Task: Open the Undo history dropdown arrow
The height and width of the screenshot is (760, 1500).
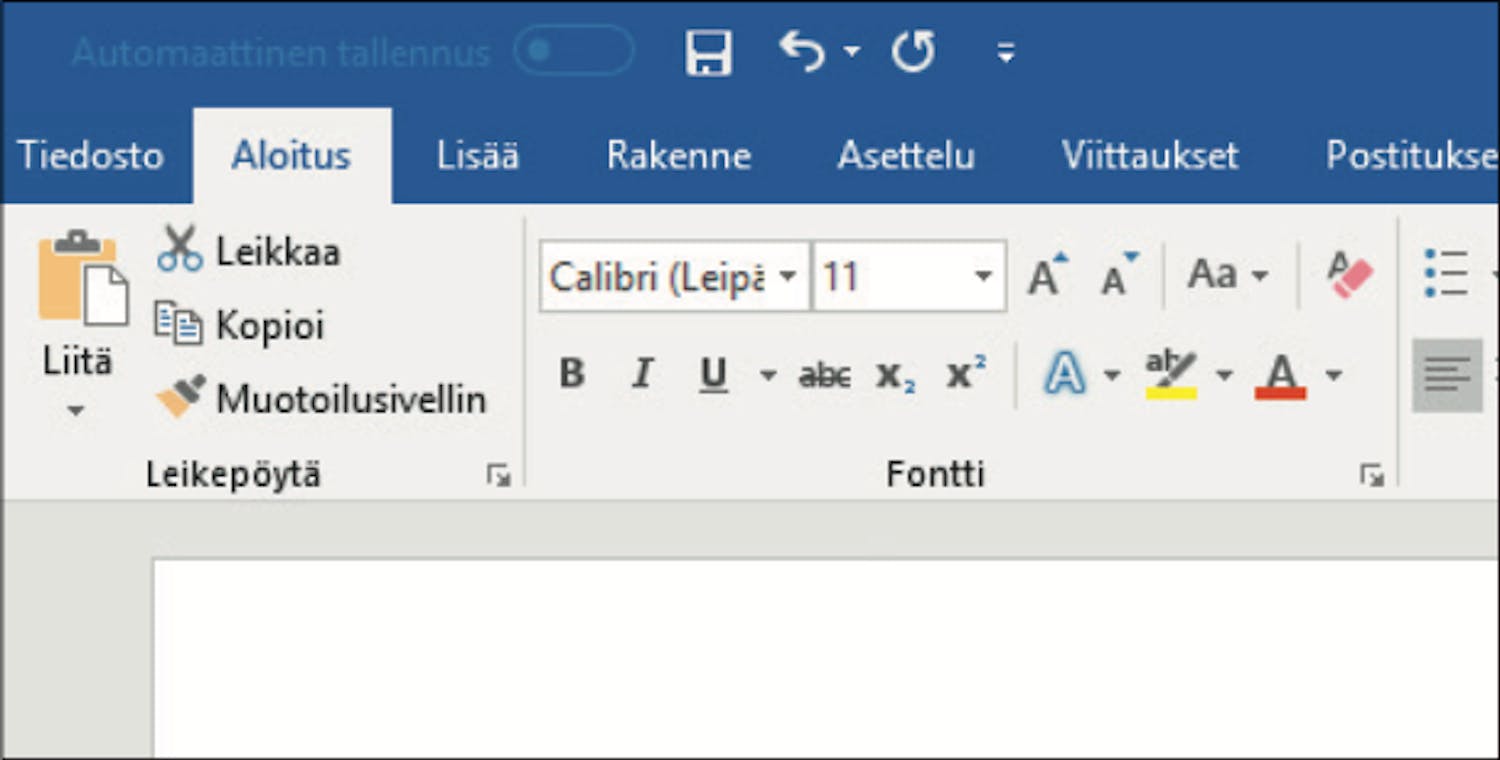Action: coord(851,51)
